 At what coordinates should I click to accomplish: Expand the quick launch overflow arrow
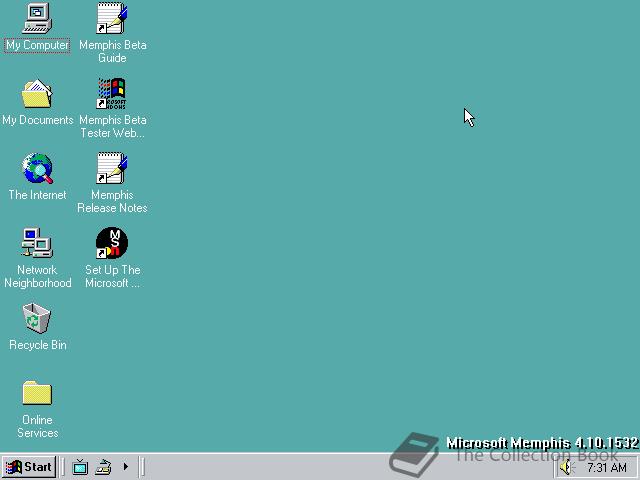(x=126, y=467)
